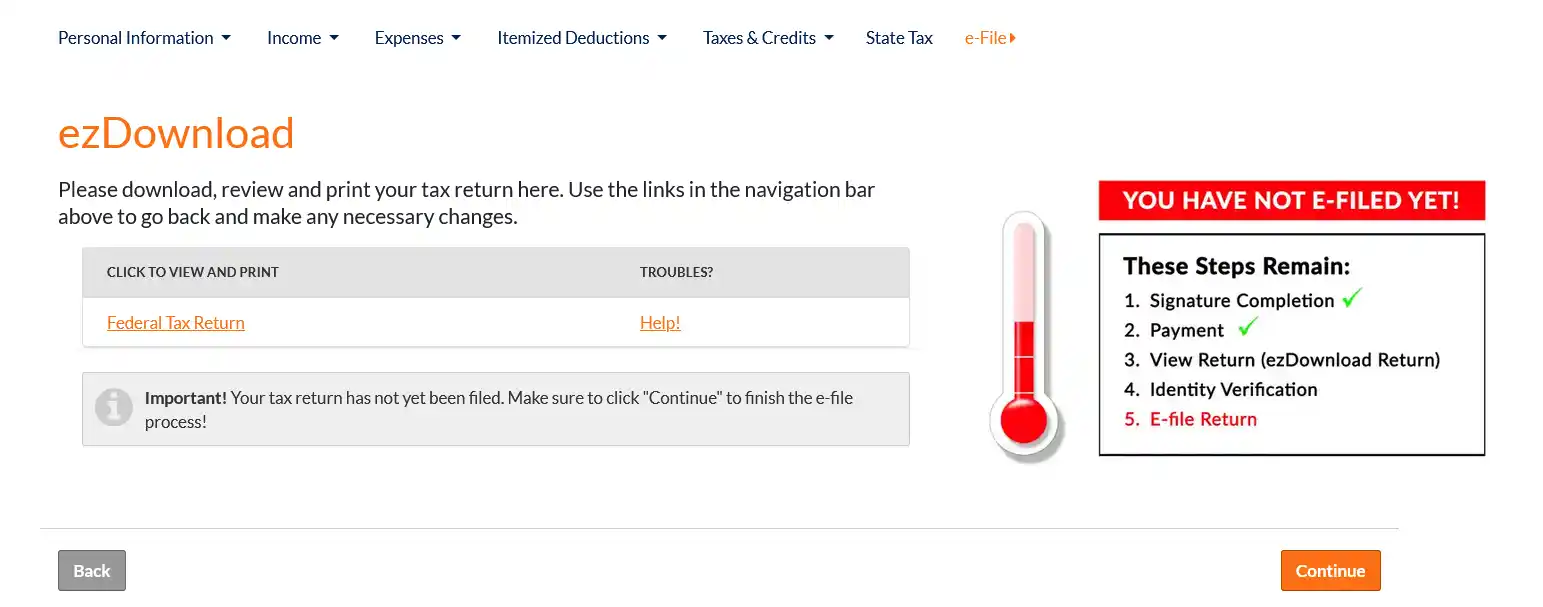Click the YOU HAVE NOT E-FILED YET banner

1291,200
